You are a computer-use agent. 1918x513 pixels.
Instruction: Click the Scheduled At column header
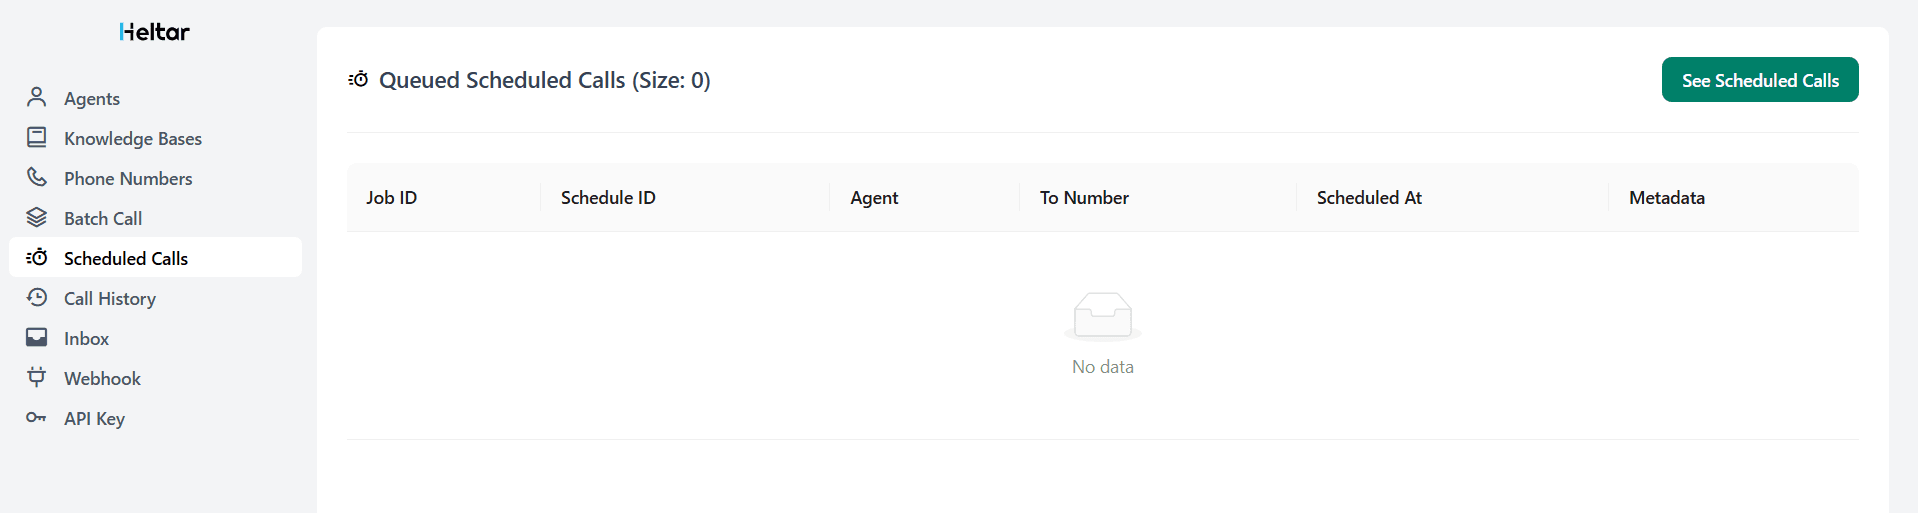[1369, 198]
